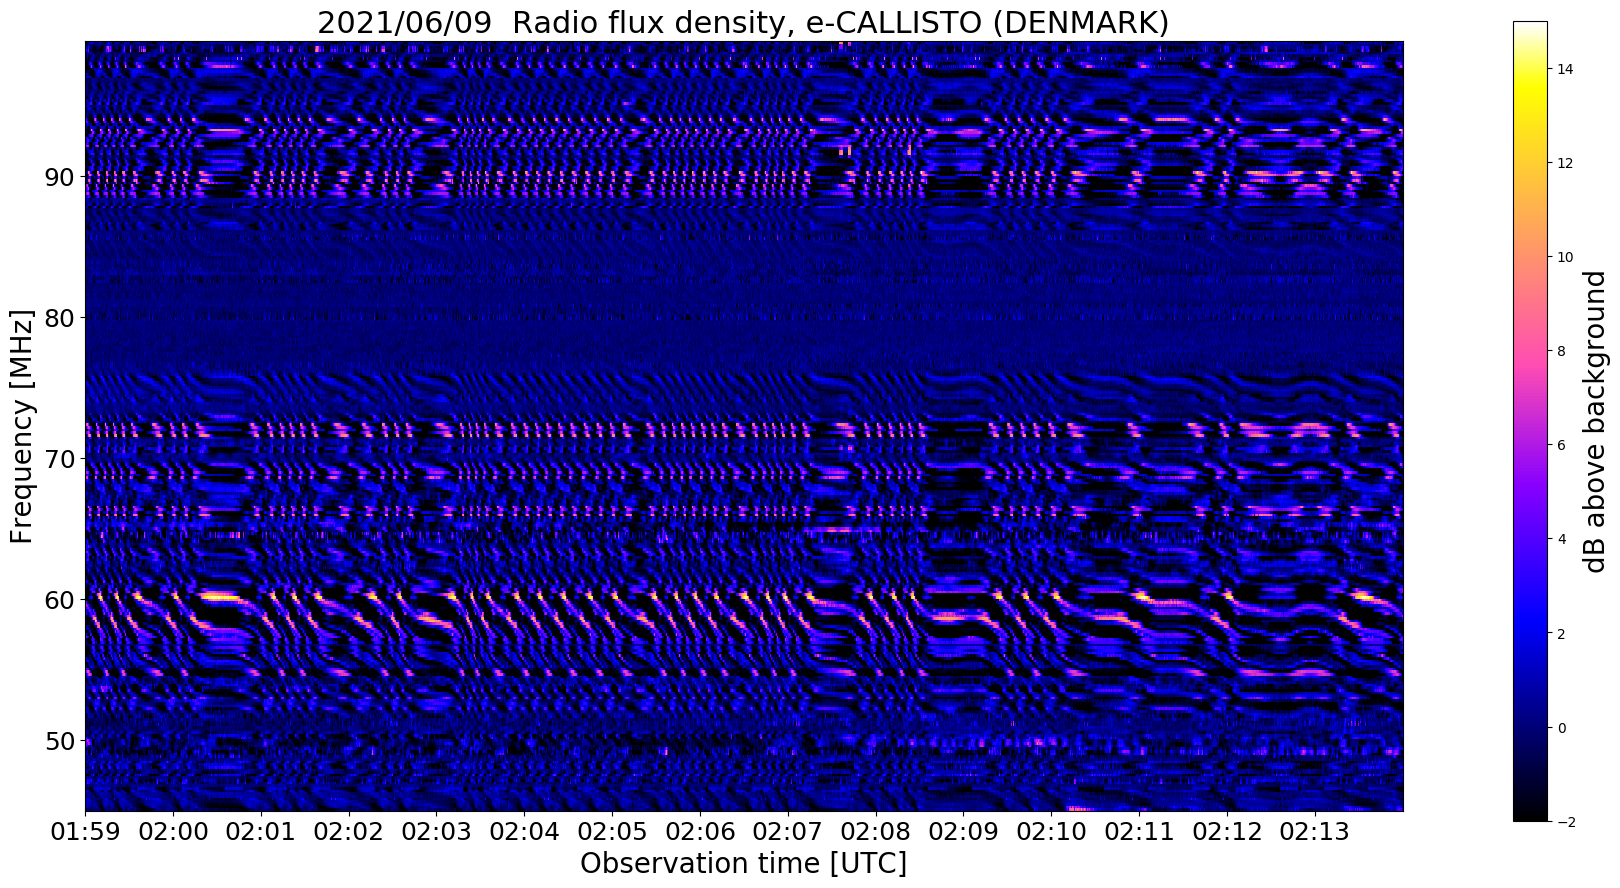Click the 02:12 time tick label
Screen dimensions: 1620x888
[1227, 832]
